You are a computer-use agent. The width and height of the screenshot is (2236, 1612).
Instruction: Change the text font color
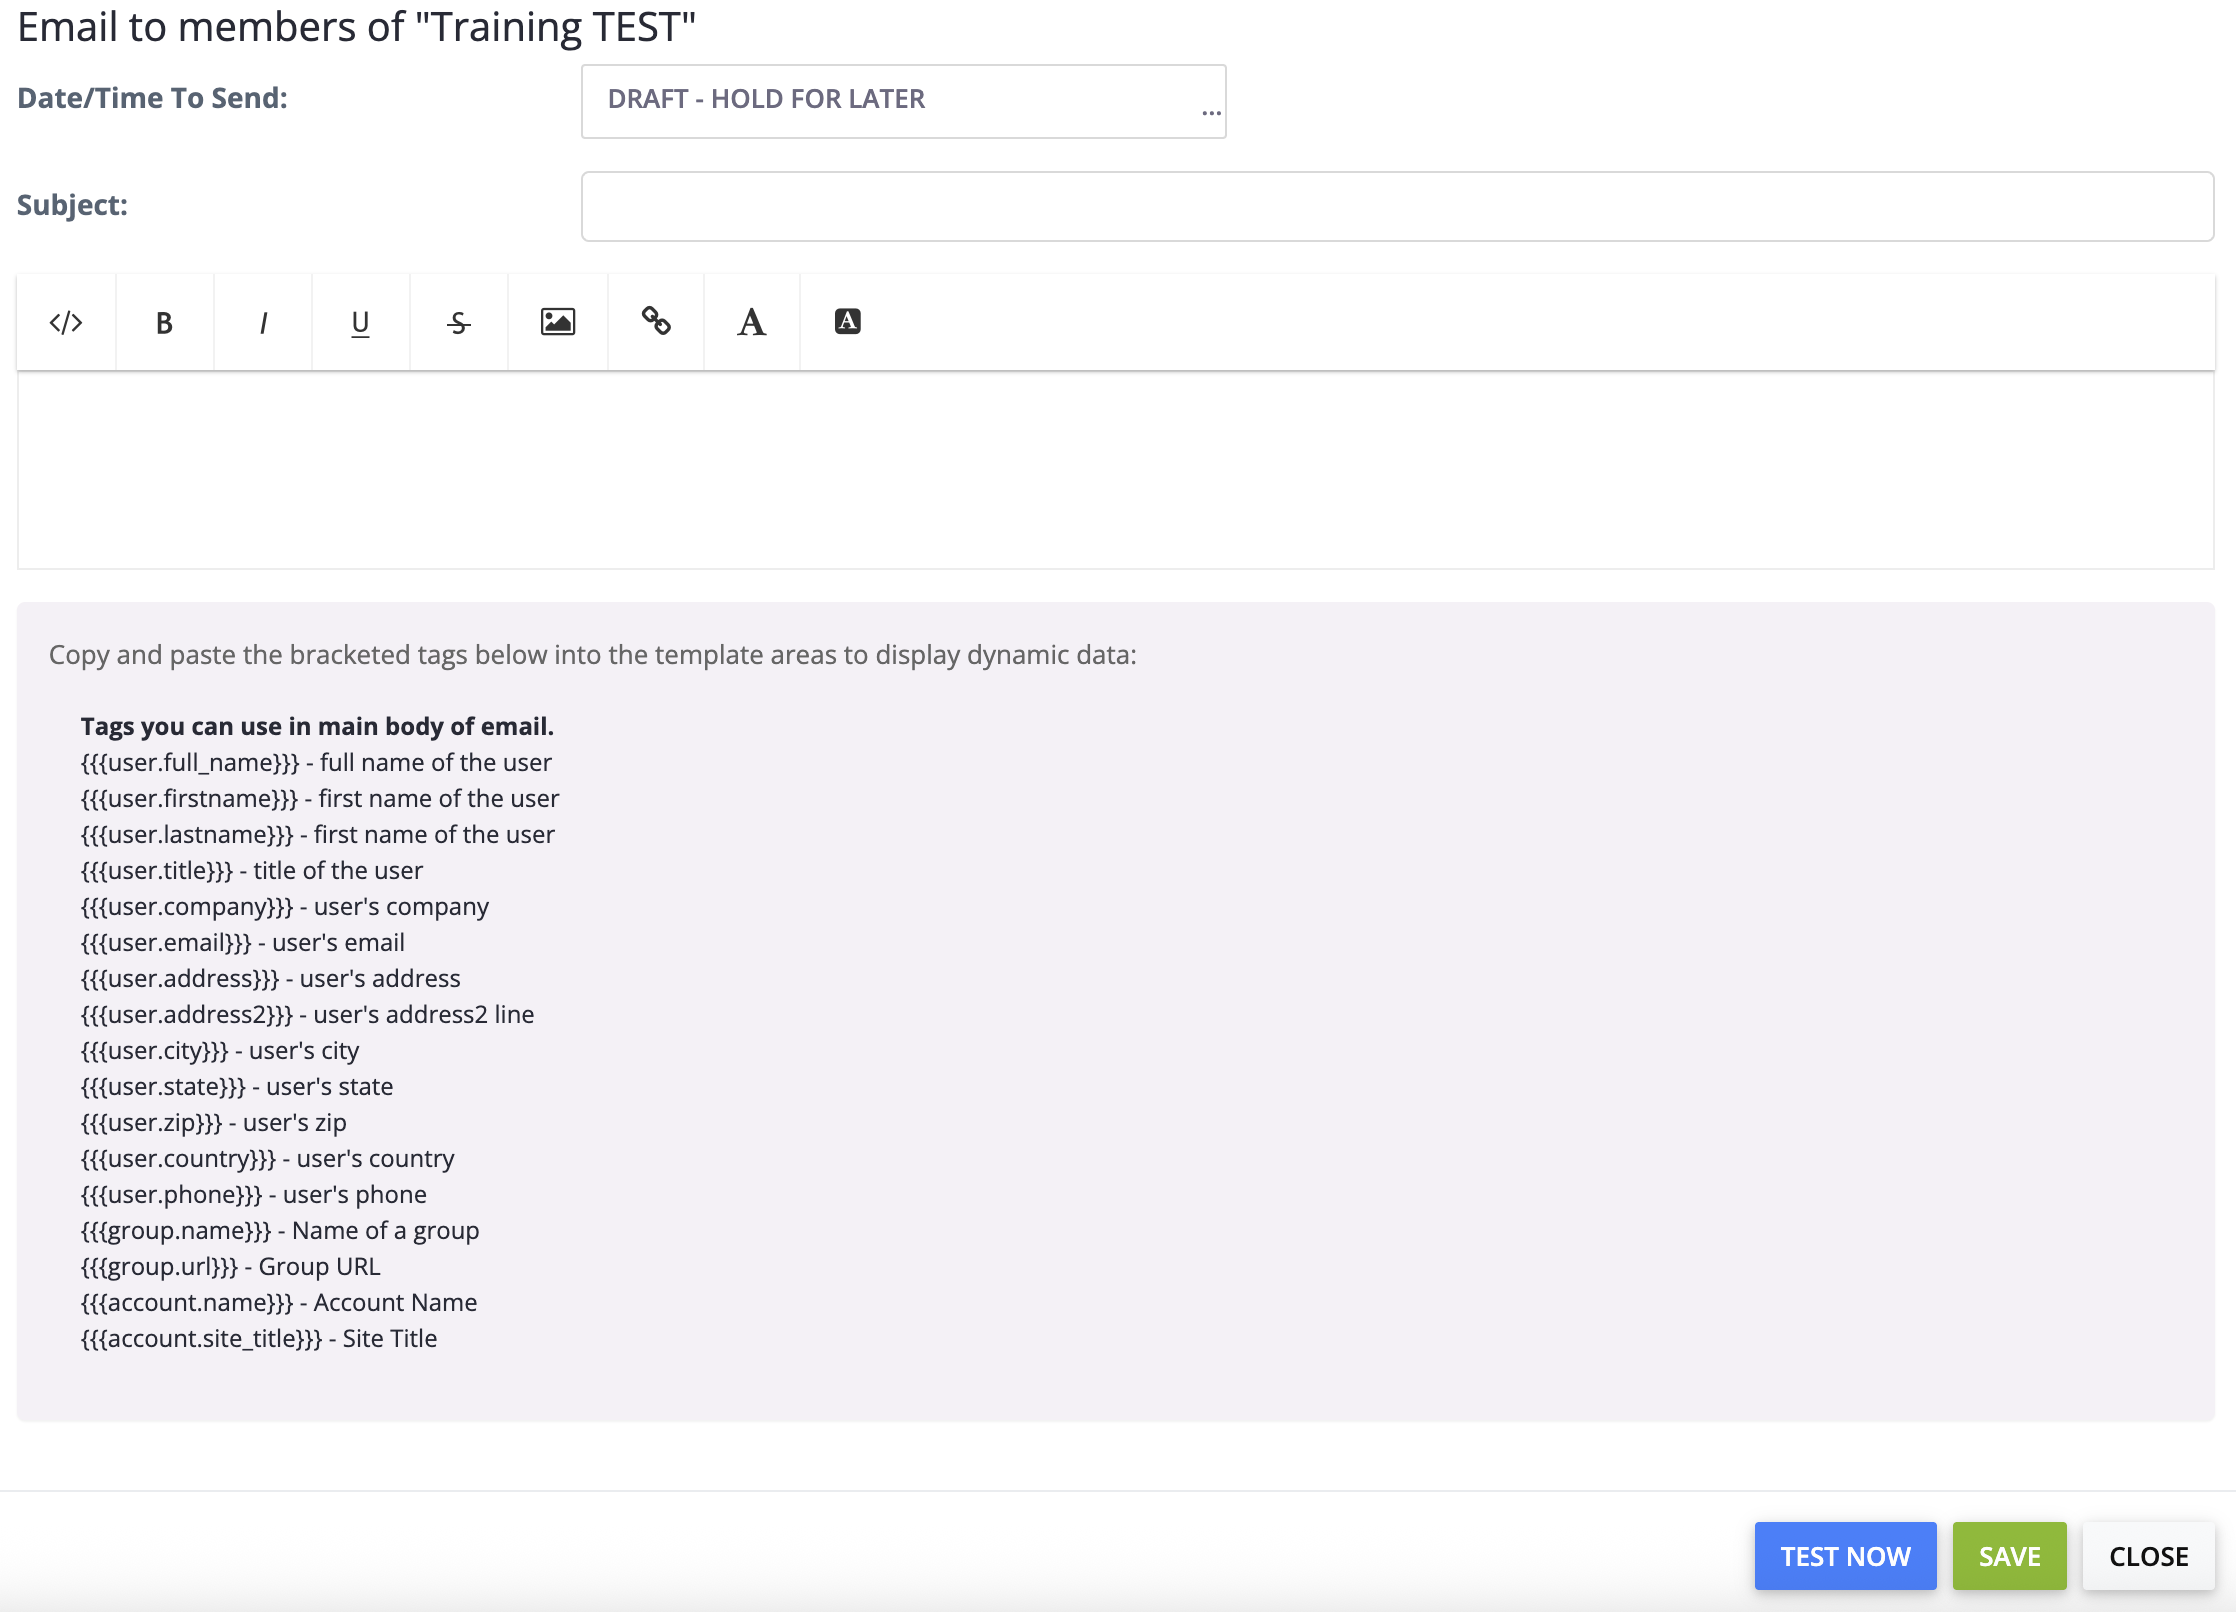coord(752,322)
